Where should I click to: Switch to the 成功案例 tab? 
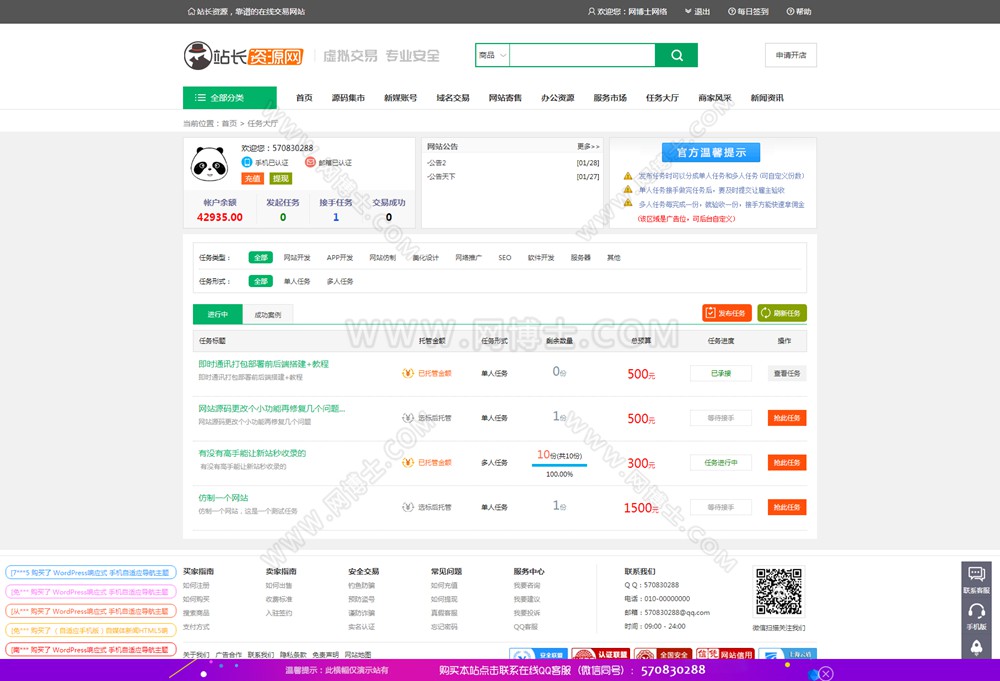point(268,314)
